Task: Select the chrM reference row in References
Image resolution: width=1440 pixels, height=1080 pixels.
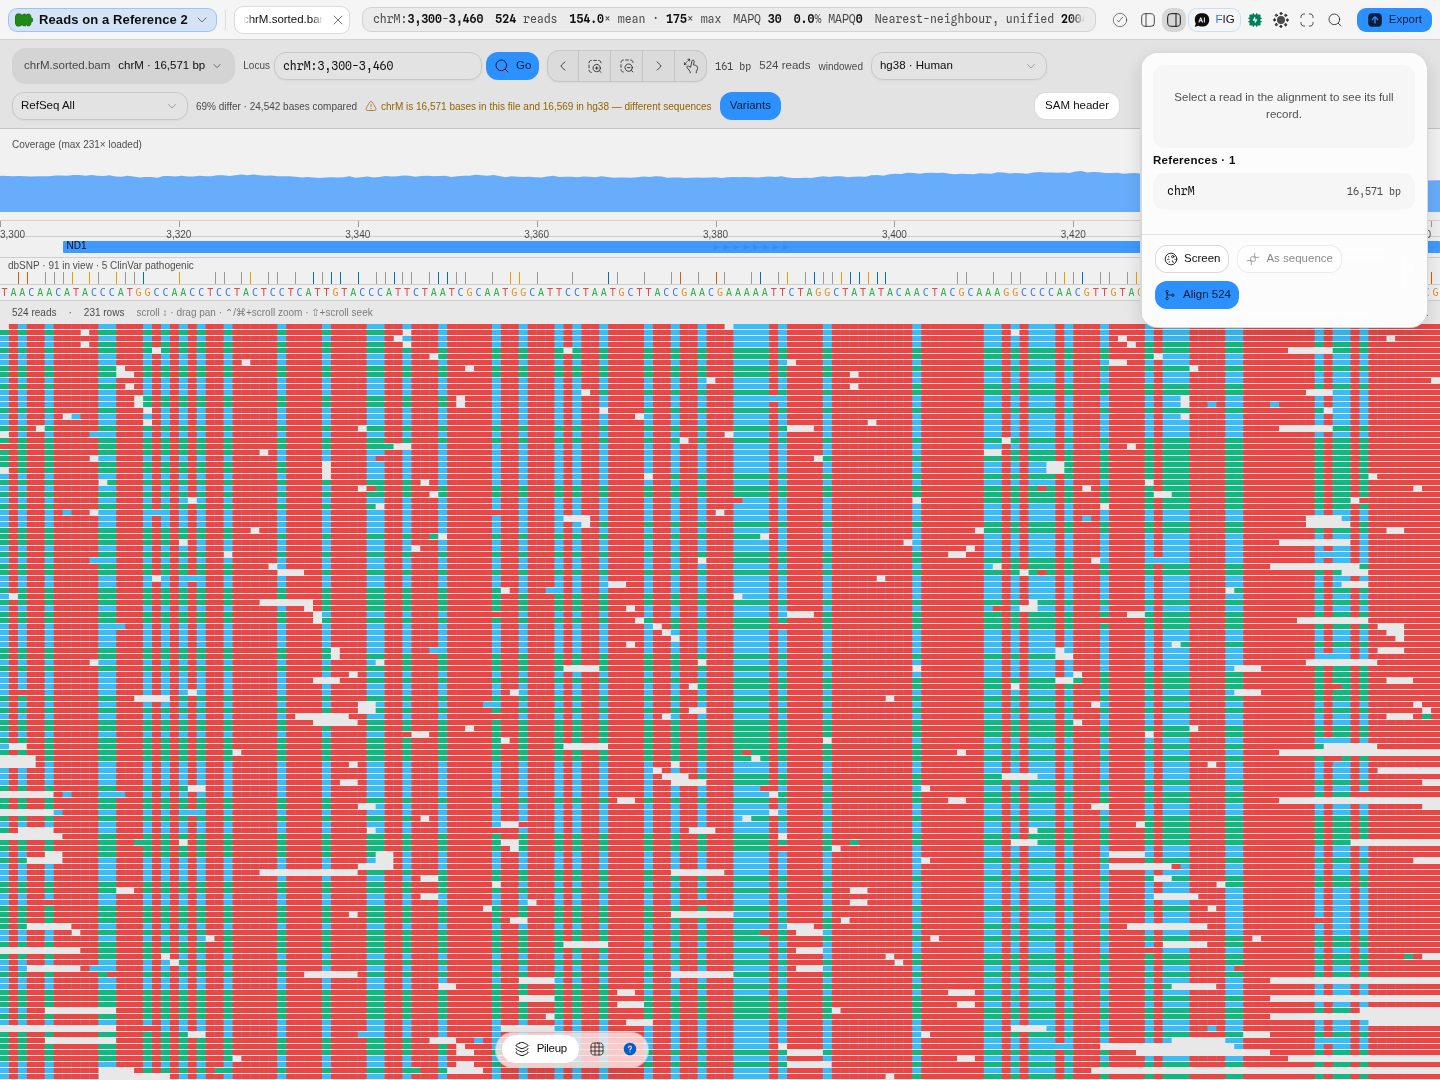Action: [1284, 191]
